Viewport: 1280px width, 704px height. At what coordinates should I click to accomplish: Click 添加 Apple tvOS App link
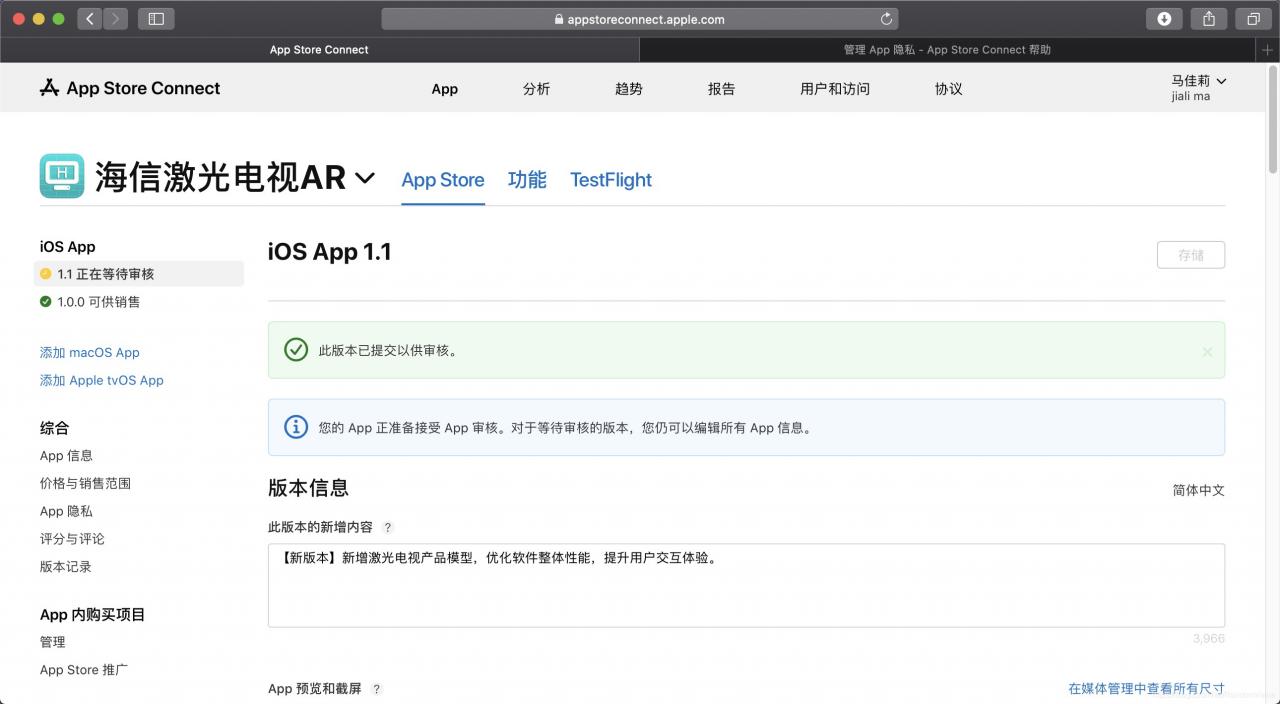pos(102,381)
